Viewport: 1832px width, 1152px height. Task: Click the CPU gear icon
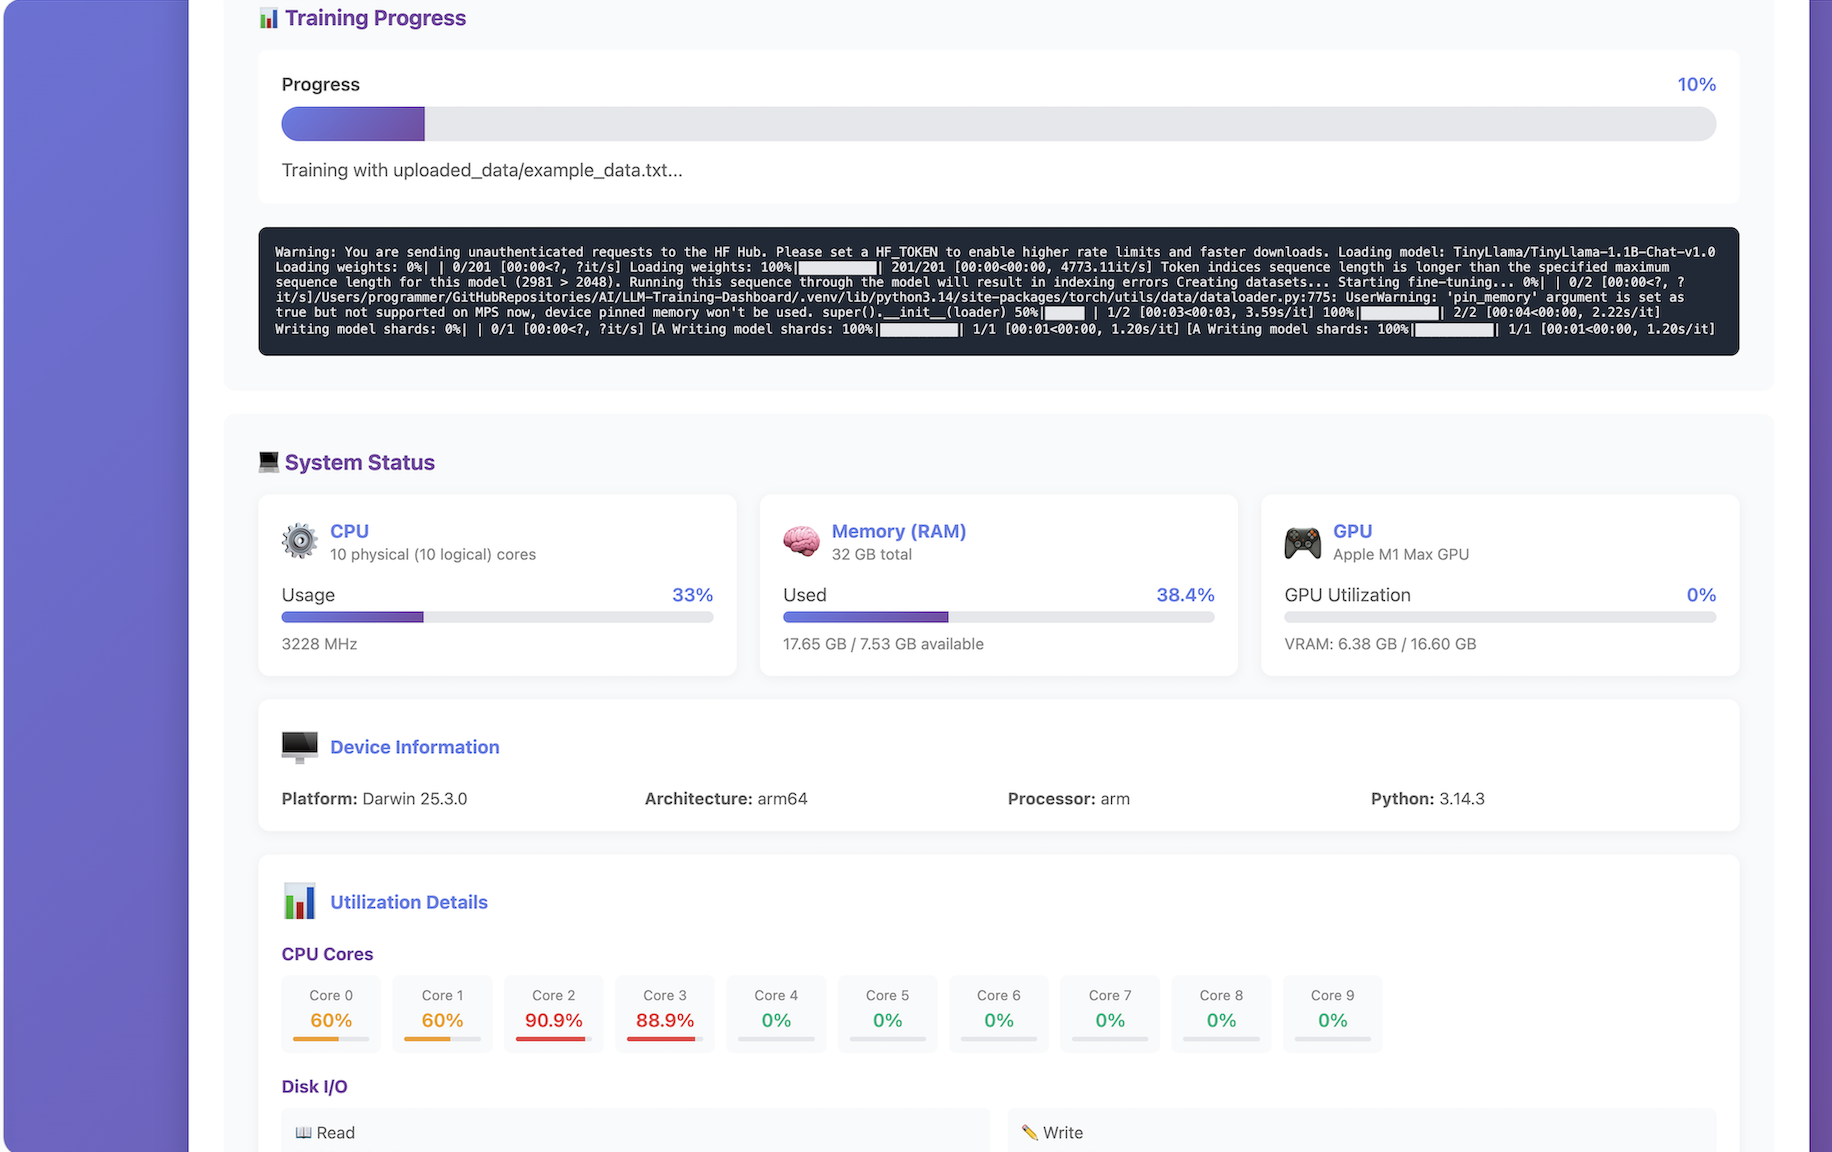[x=299, y=541]
